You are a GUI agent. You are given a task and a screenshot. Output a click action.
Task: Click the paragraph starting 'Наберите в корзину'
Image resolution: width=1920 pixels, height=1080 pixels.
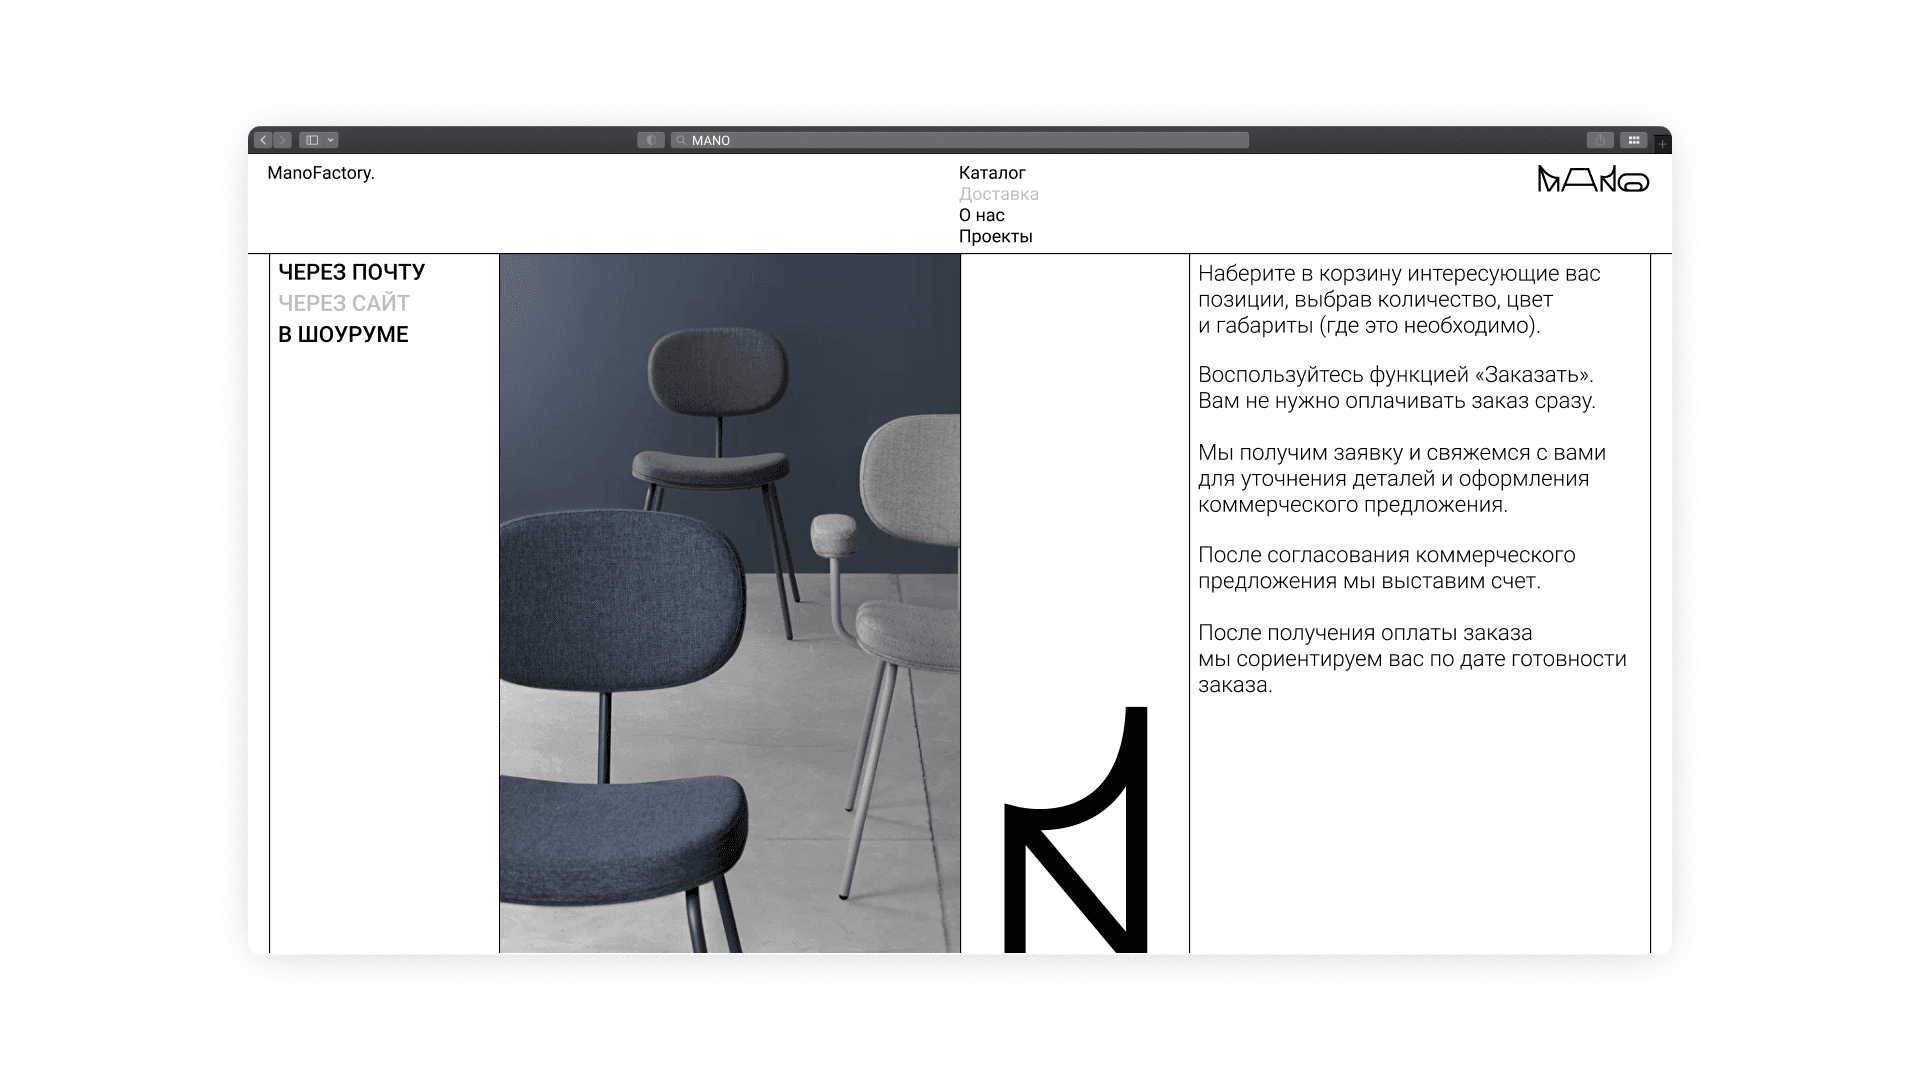[1399, 299]
